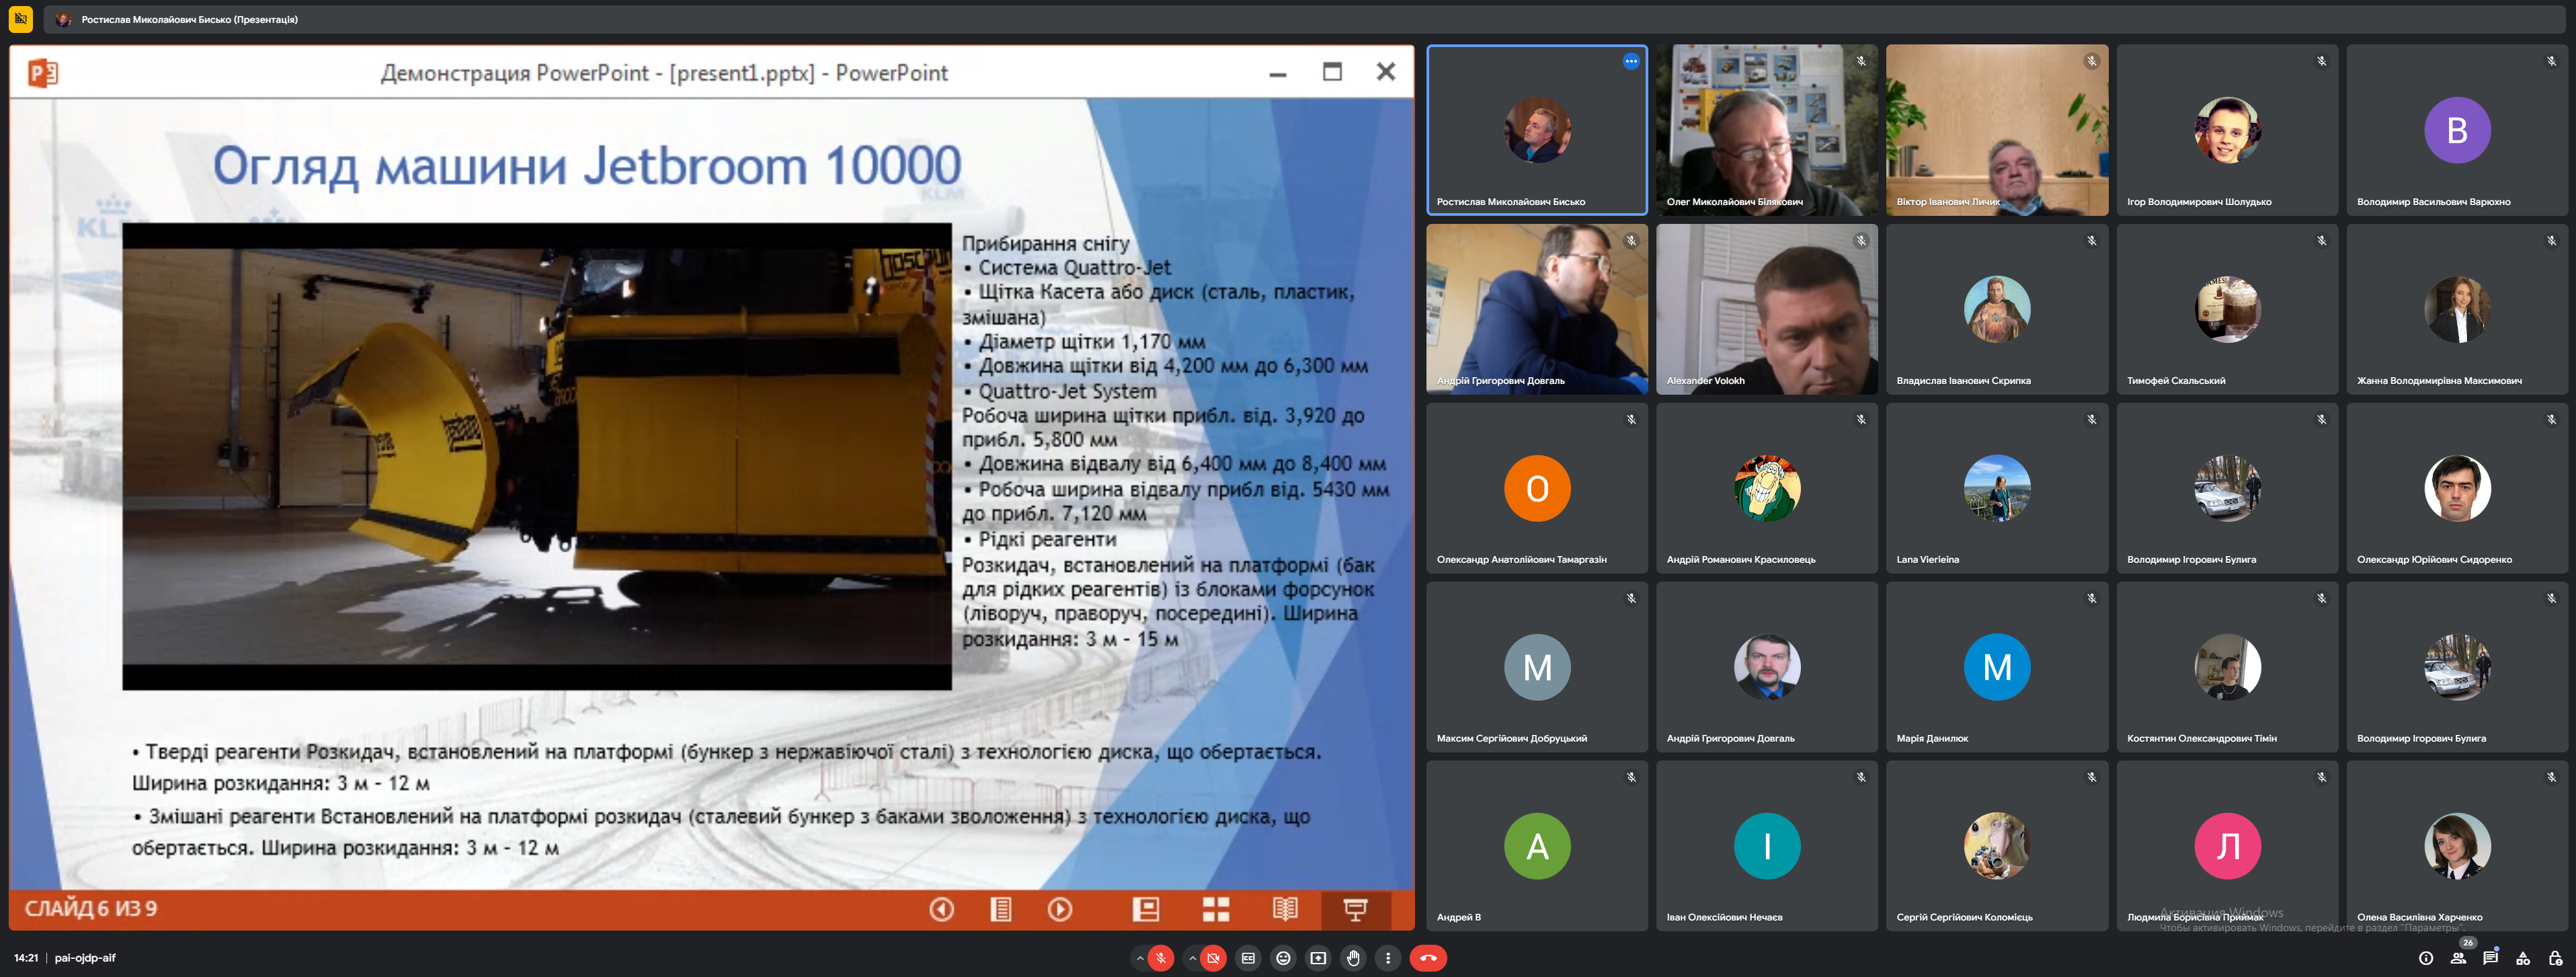Open the emoji reactions button
Viewport: 2576px width, 977px height.
coord(1283,958)
